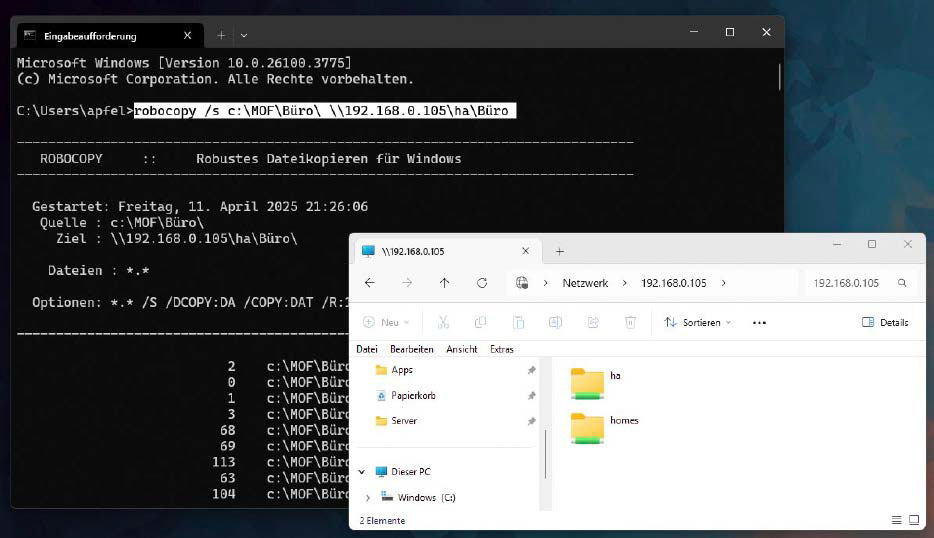Switch Explorer to the details list view
This screenshot has width=934, height=538.
[896, 520]
